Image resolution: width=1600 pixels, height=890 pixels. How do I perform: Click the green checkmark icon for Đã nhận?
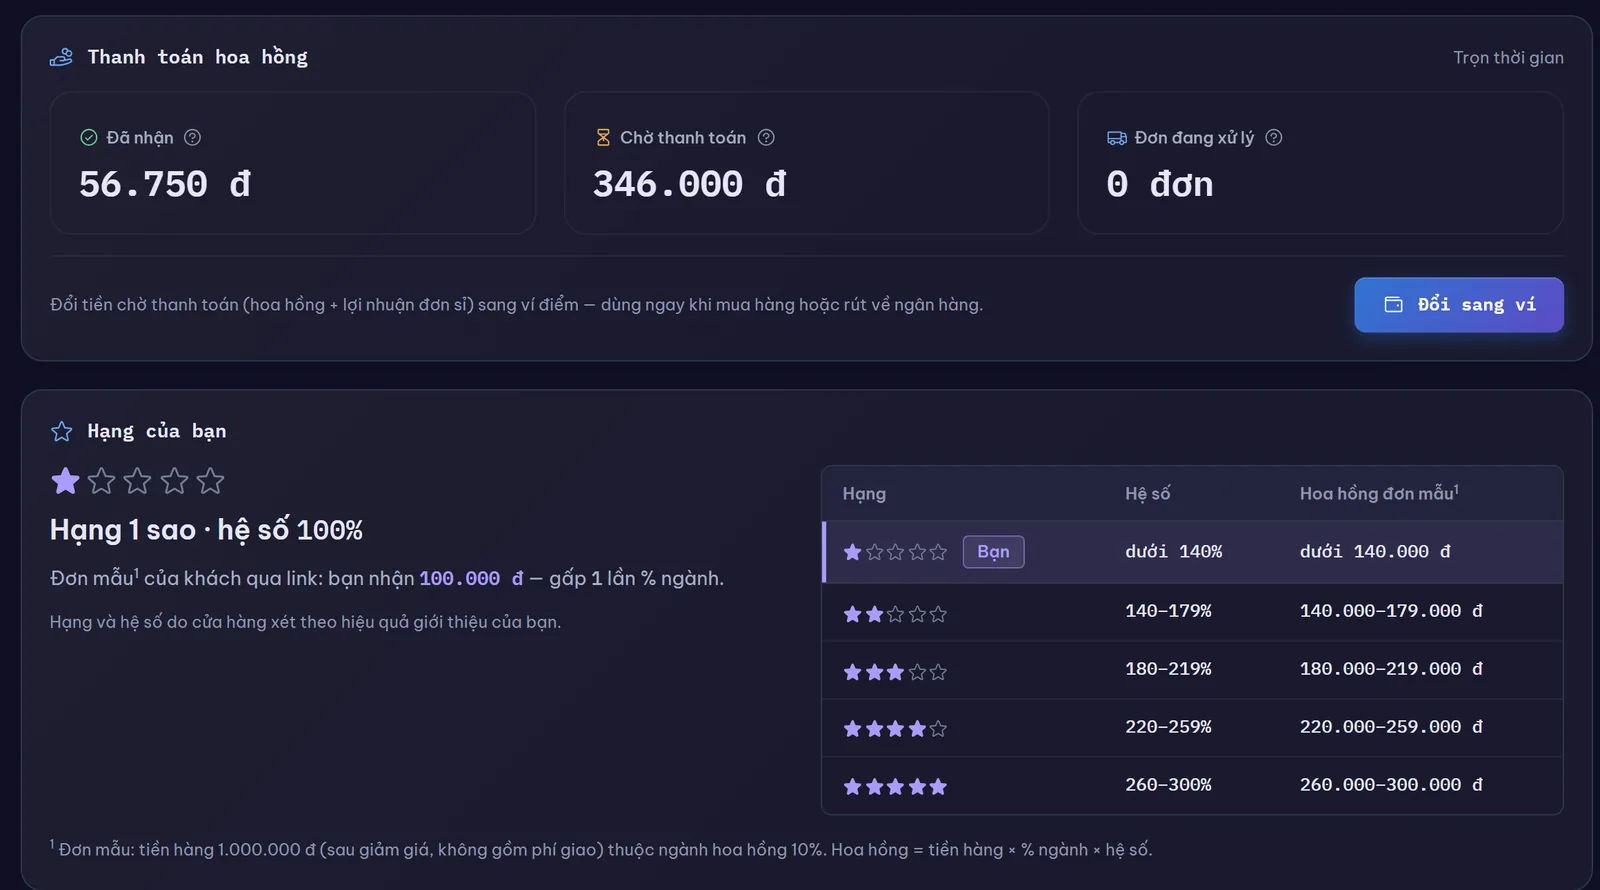click(x=89, y=138)
